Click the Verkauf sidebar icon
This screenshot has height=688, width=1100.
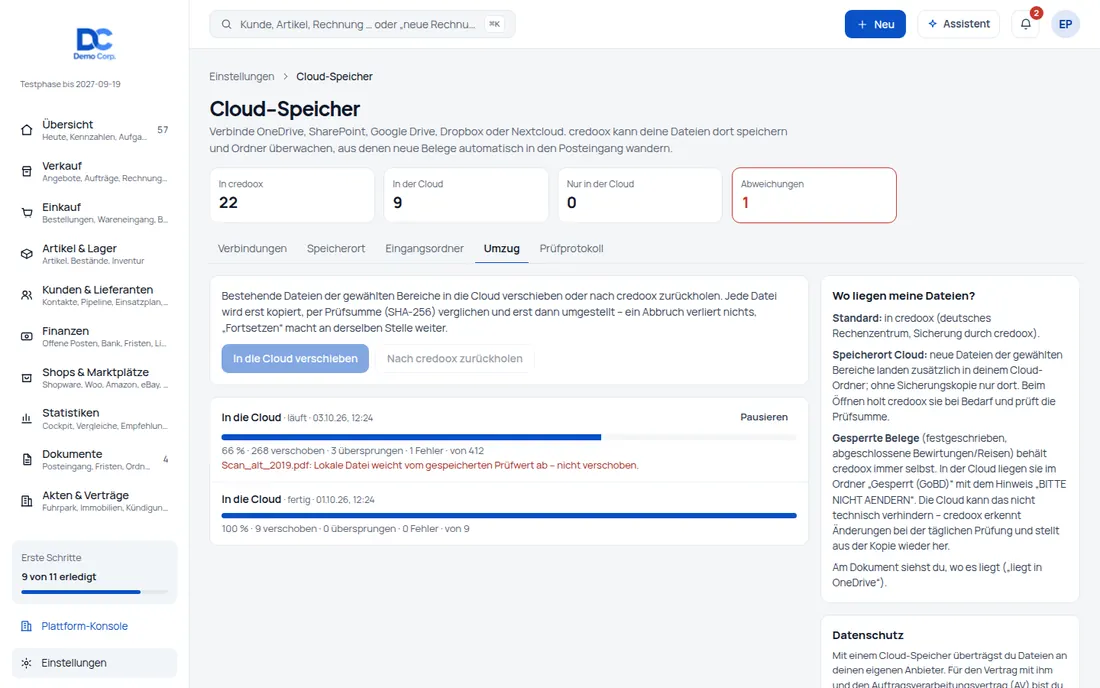(x=27, y=171)
